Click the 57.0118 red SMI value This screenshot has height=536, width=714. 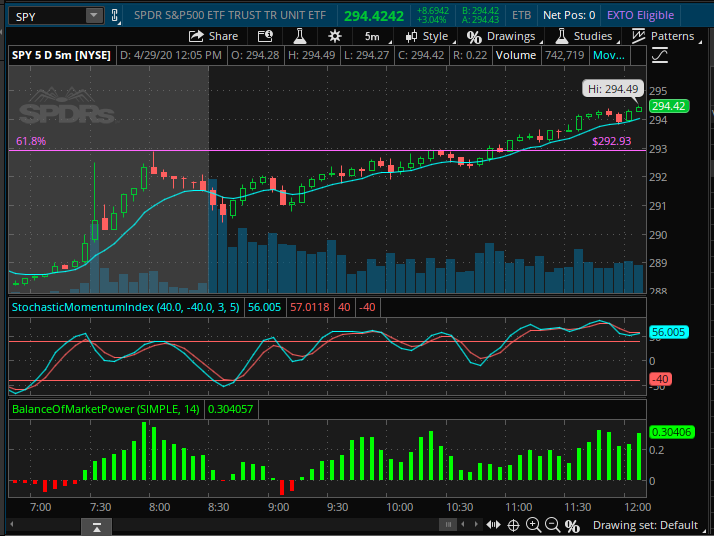(x=310, y=307)
